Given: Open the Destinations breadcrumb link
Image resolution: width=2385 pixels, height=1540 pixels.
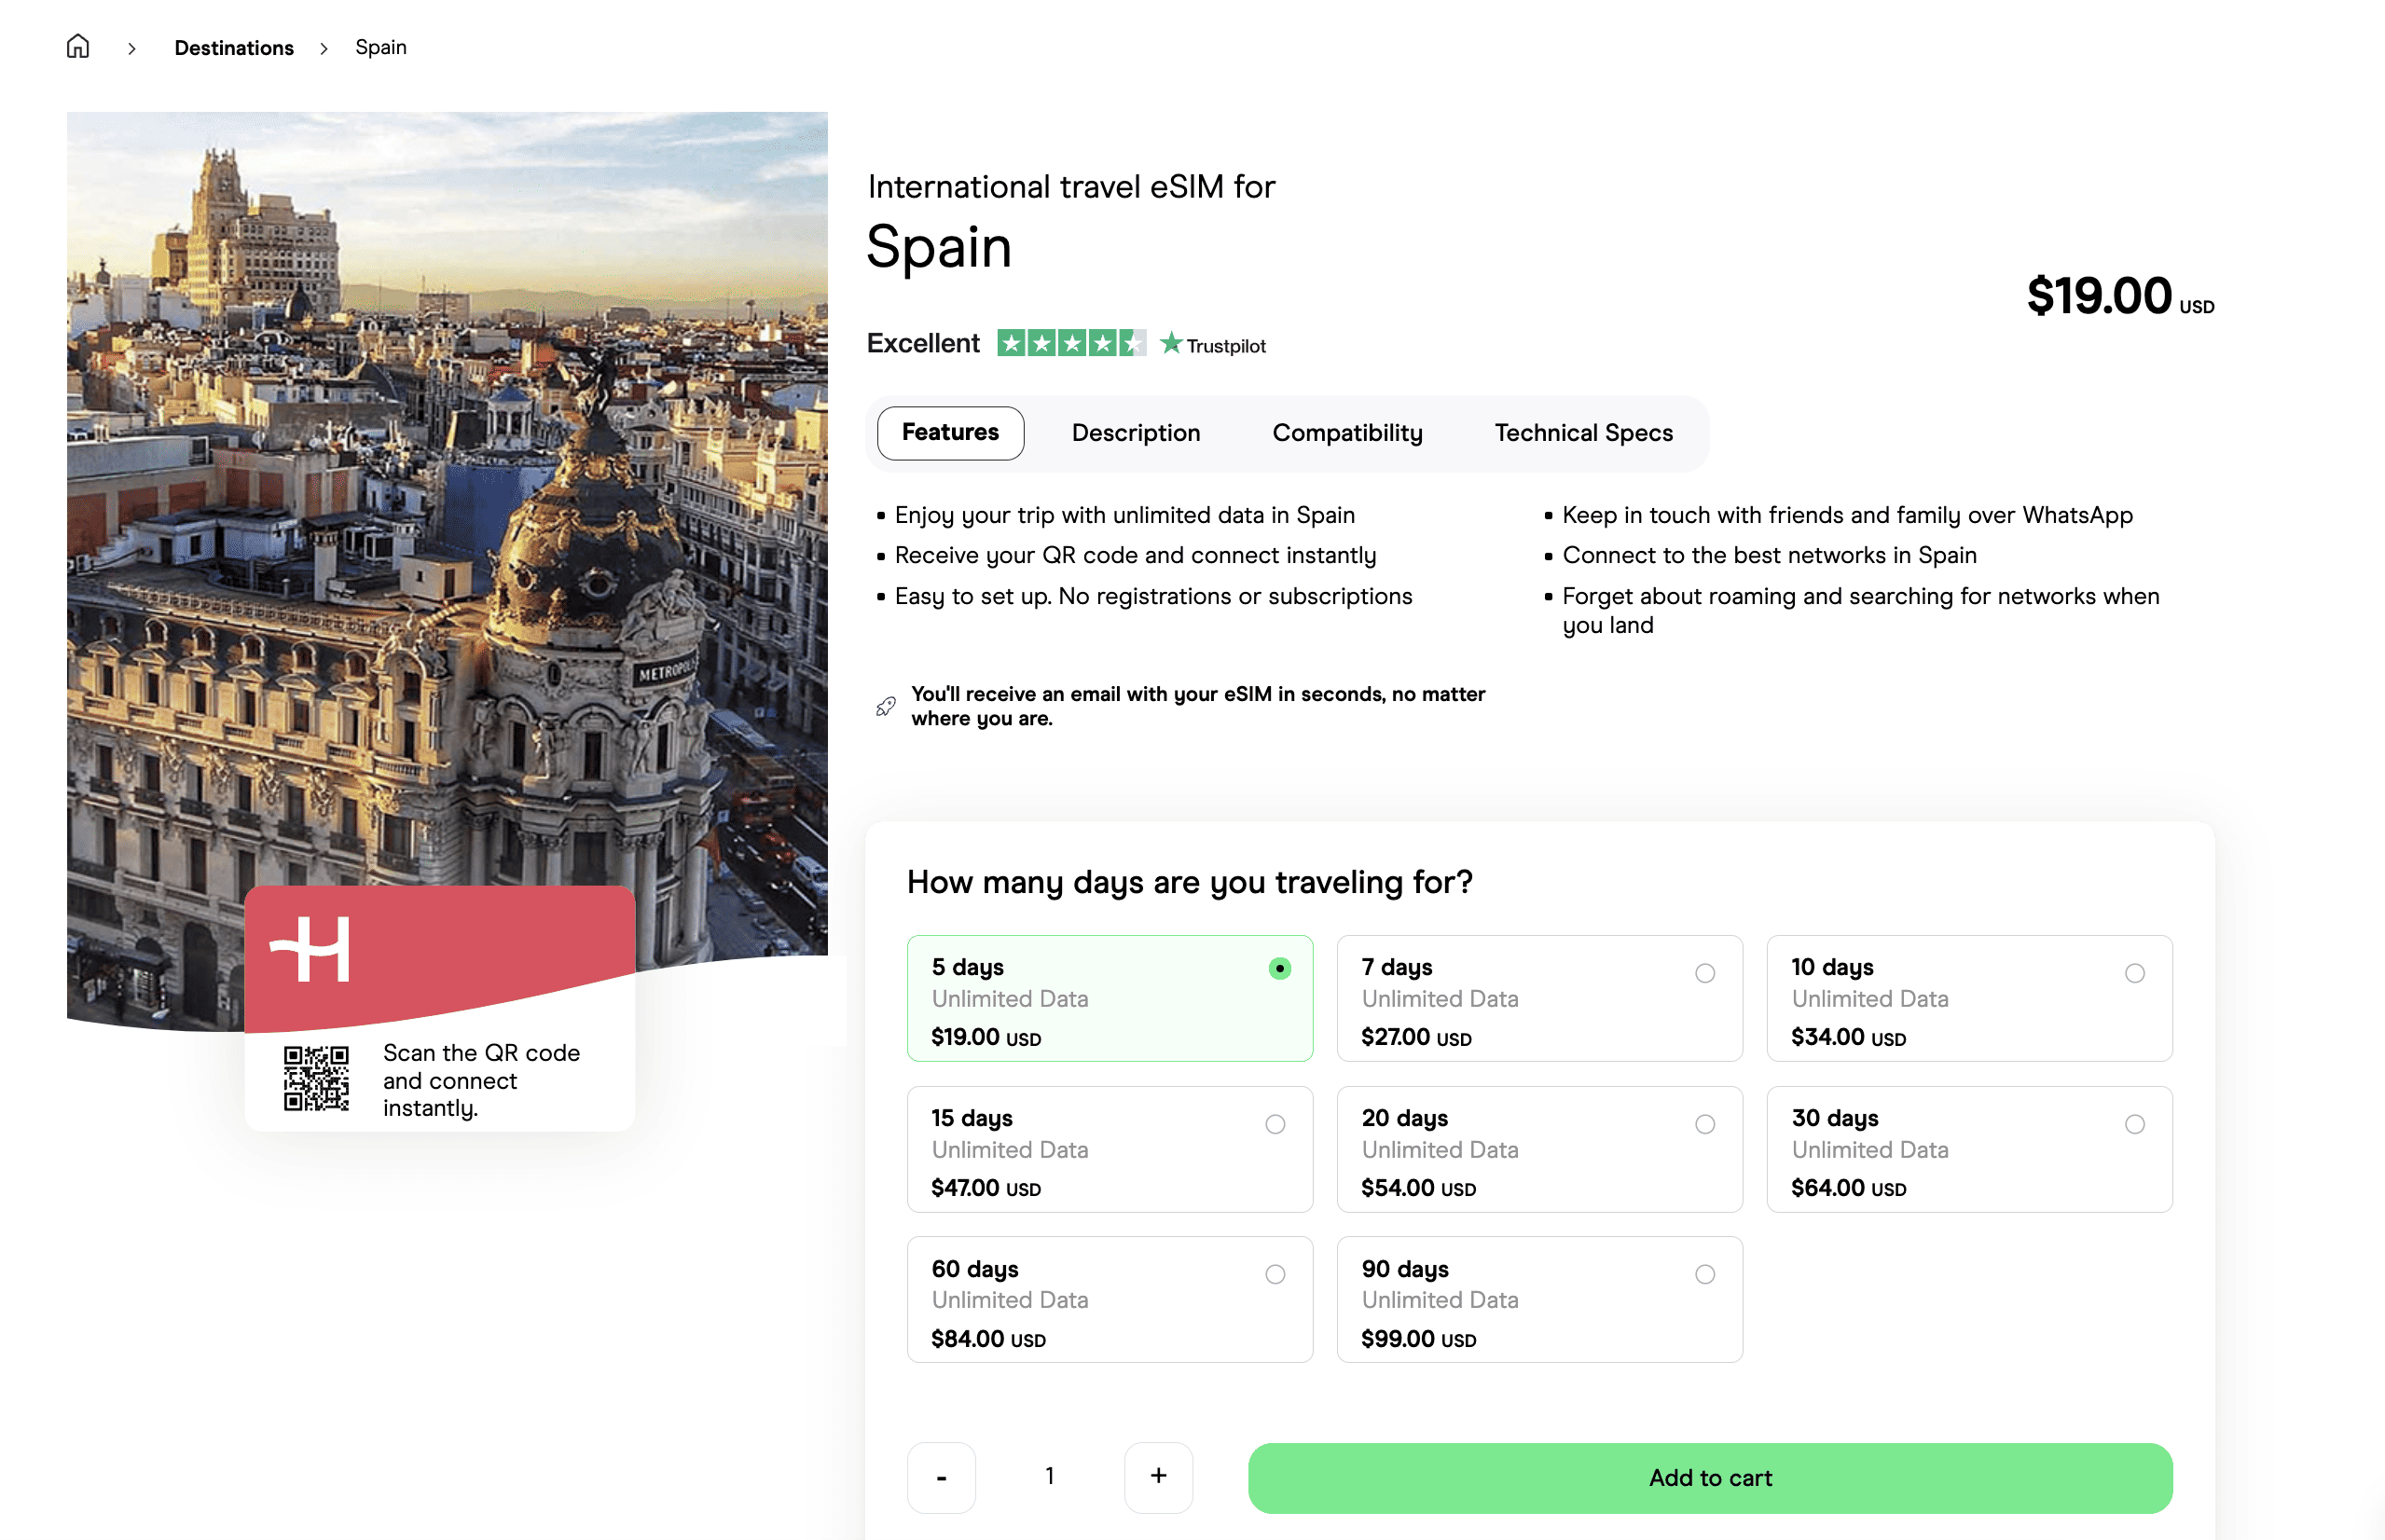Looking at the screenshot, I should coord(233,47).
